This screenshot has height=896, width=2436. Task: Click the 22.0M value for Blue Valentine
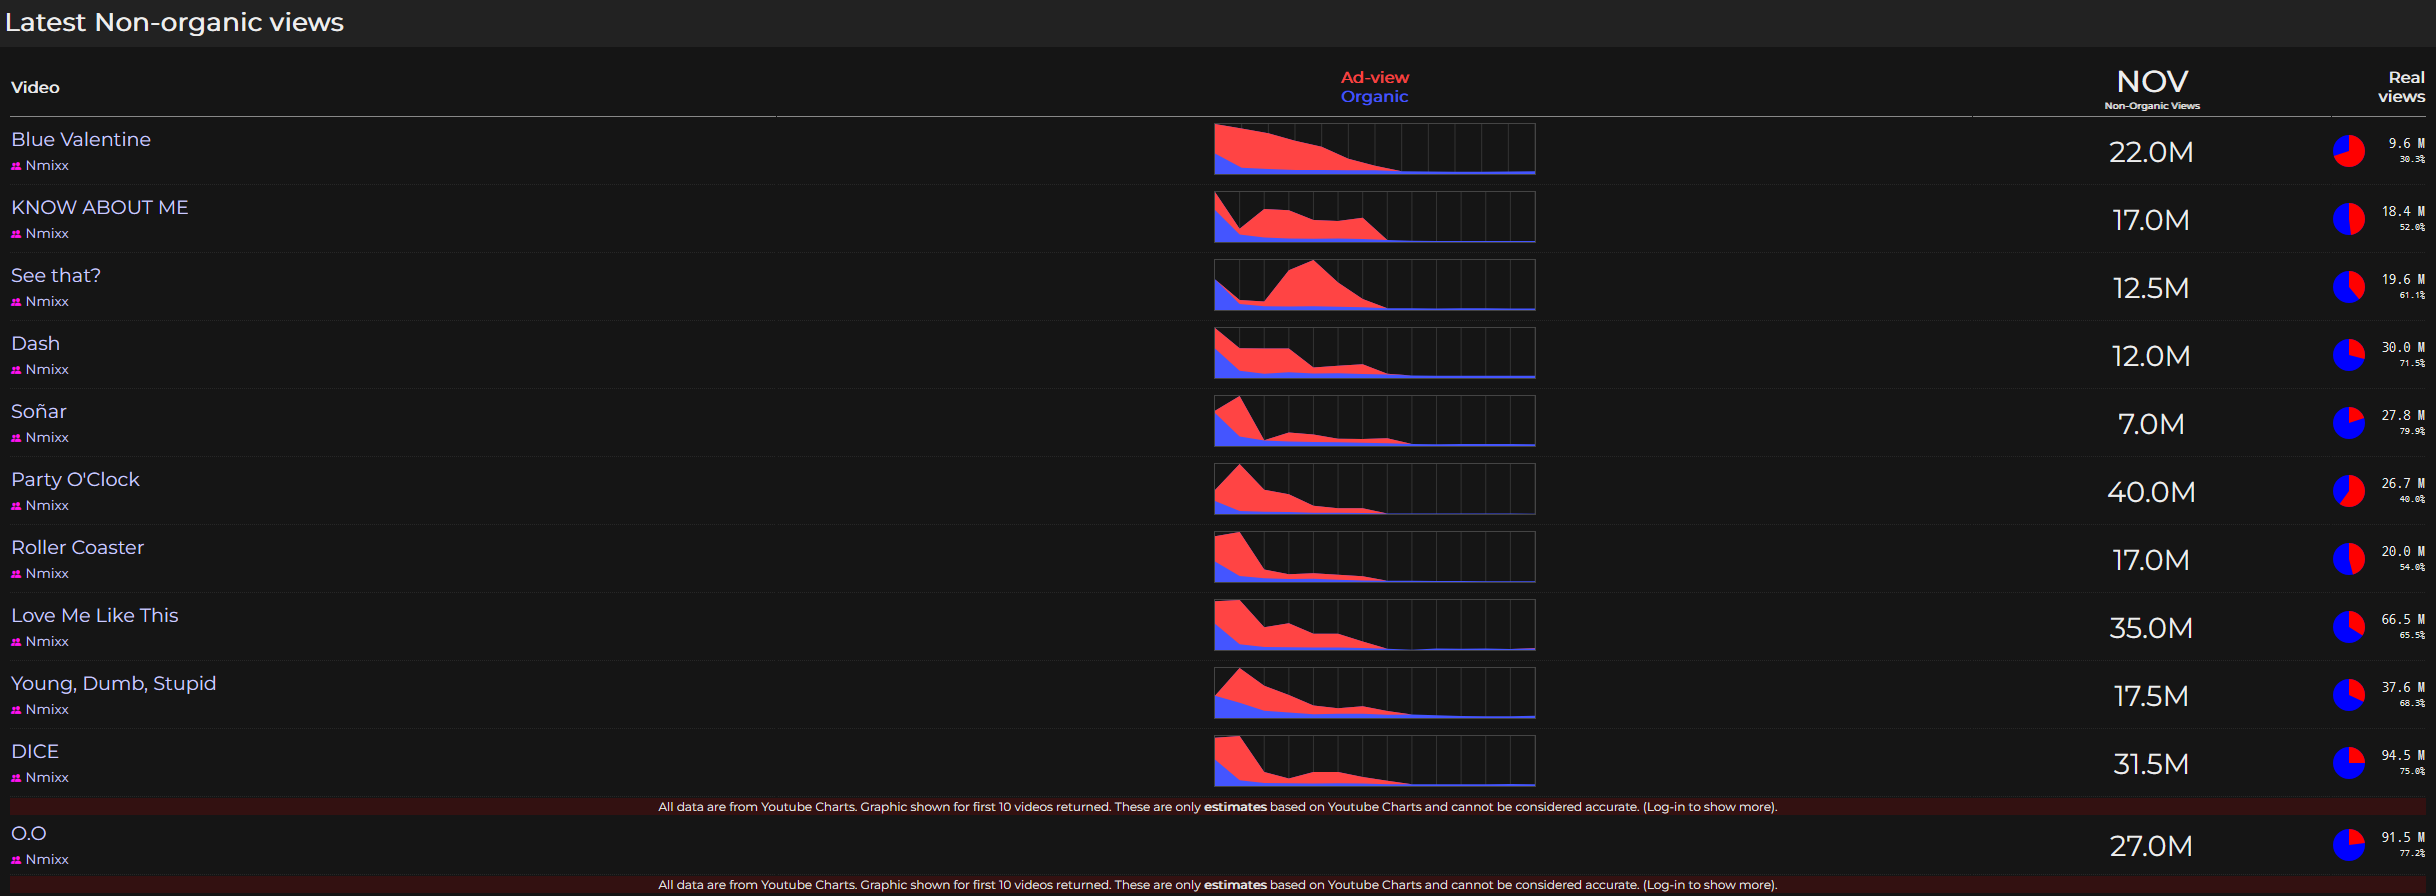pos(2151,152)
